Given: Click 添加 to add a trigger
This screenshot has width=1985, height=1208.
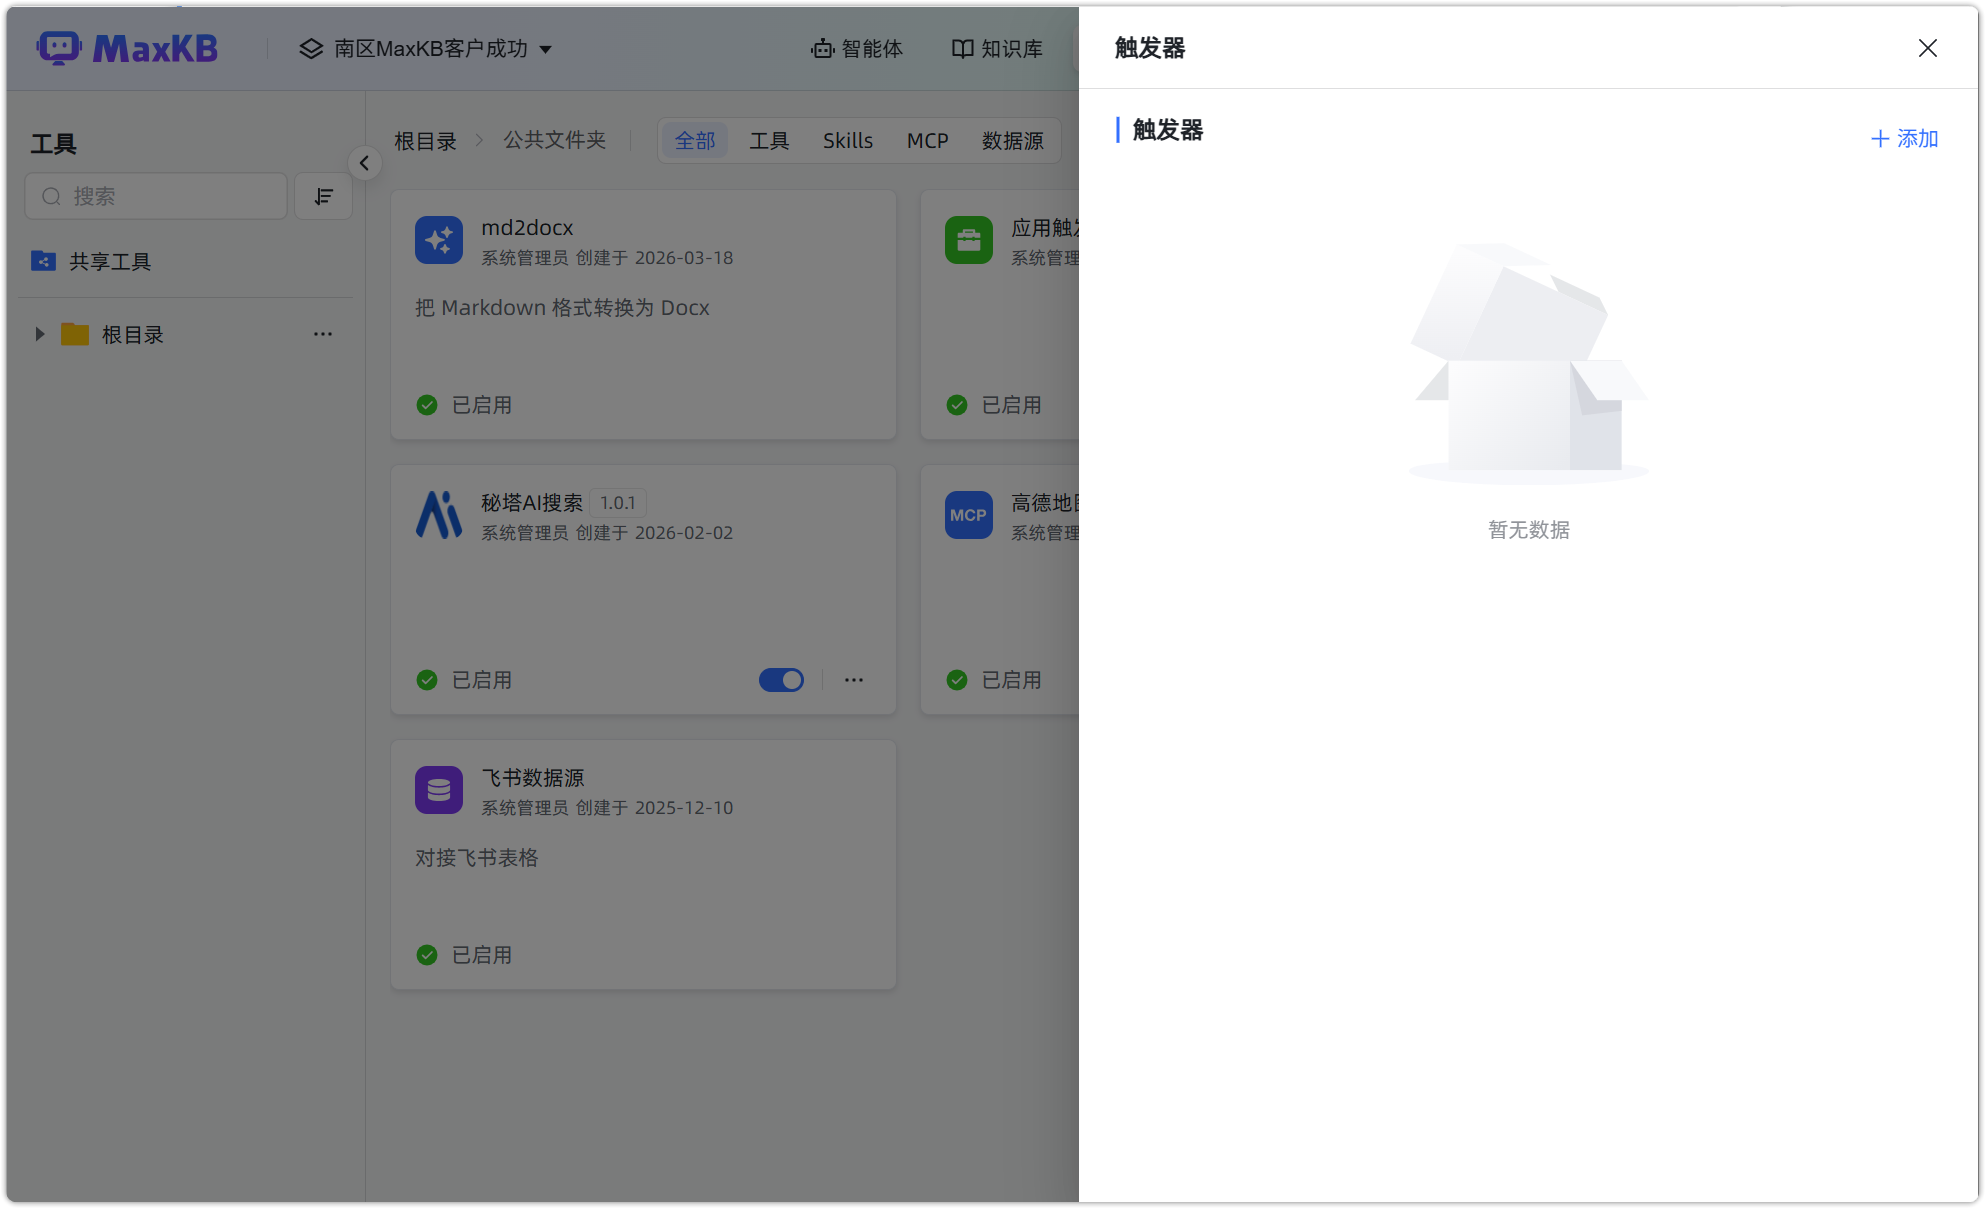Looking at the screenshot, I should (x=1903, y=139).
